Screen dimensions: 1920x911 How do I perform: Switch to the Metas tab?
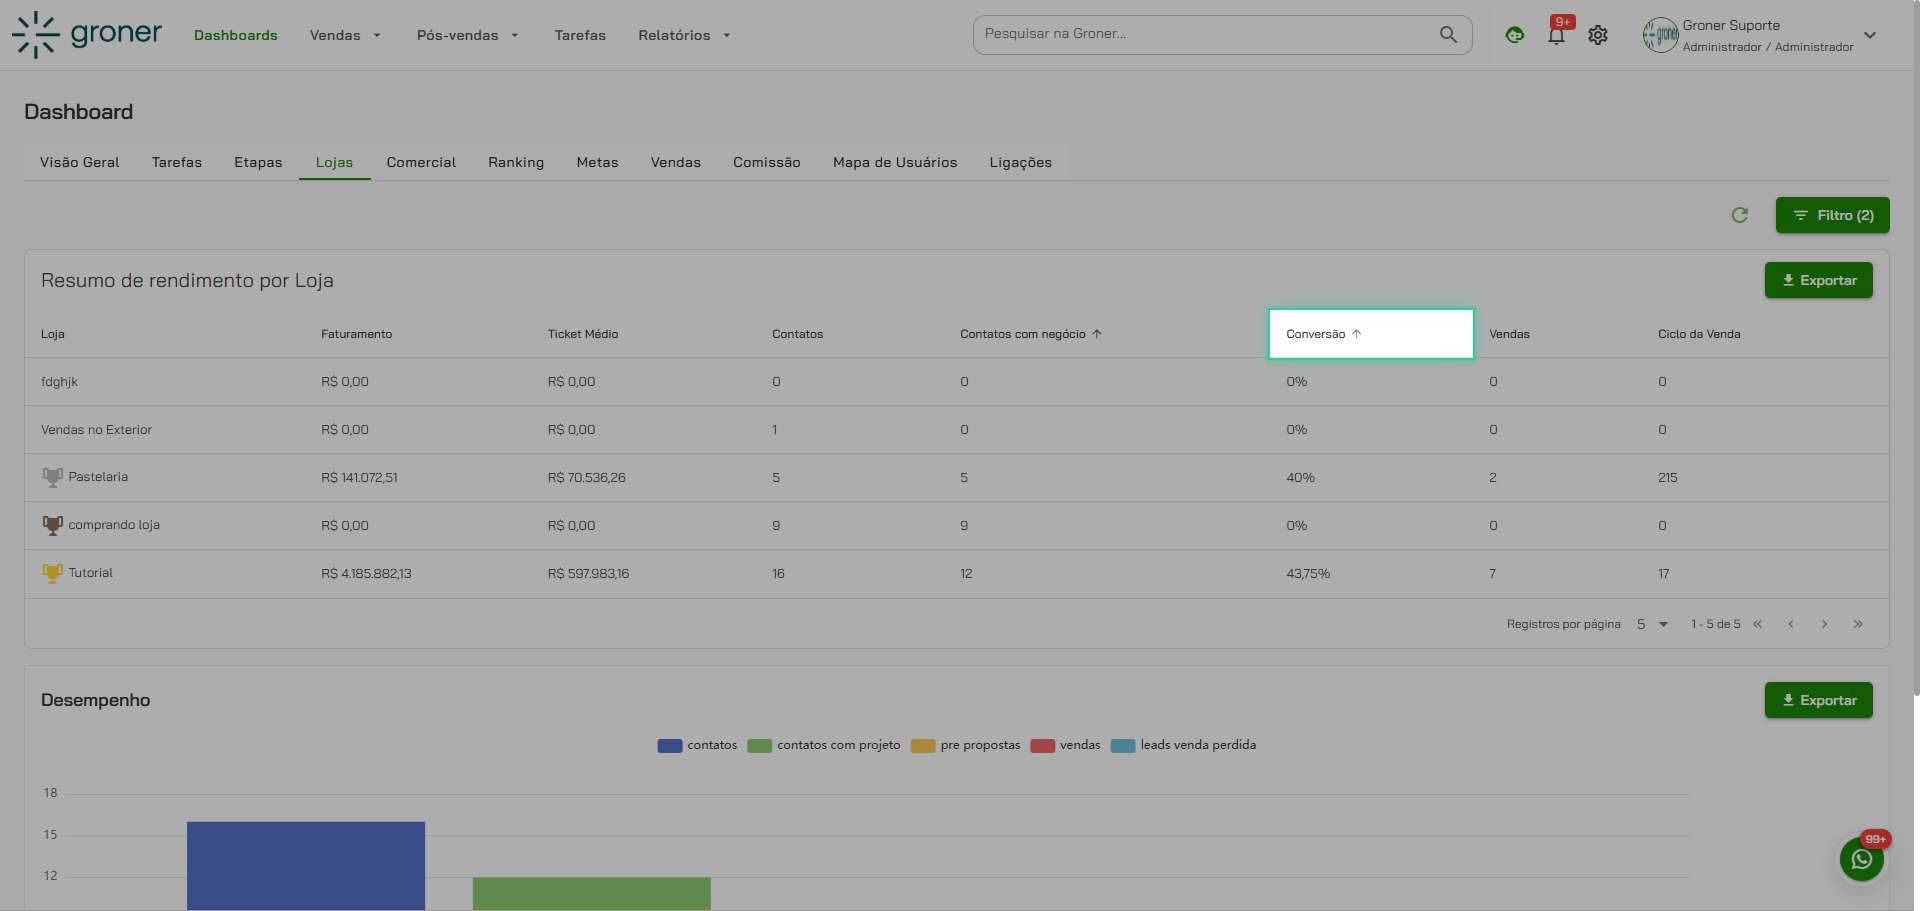click(x=597, y=162)
